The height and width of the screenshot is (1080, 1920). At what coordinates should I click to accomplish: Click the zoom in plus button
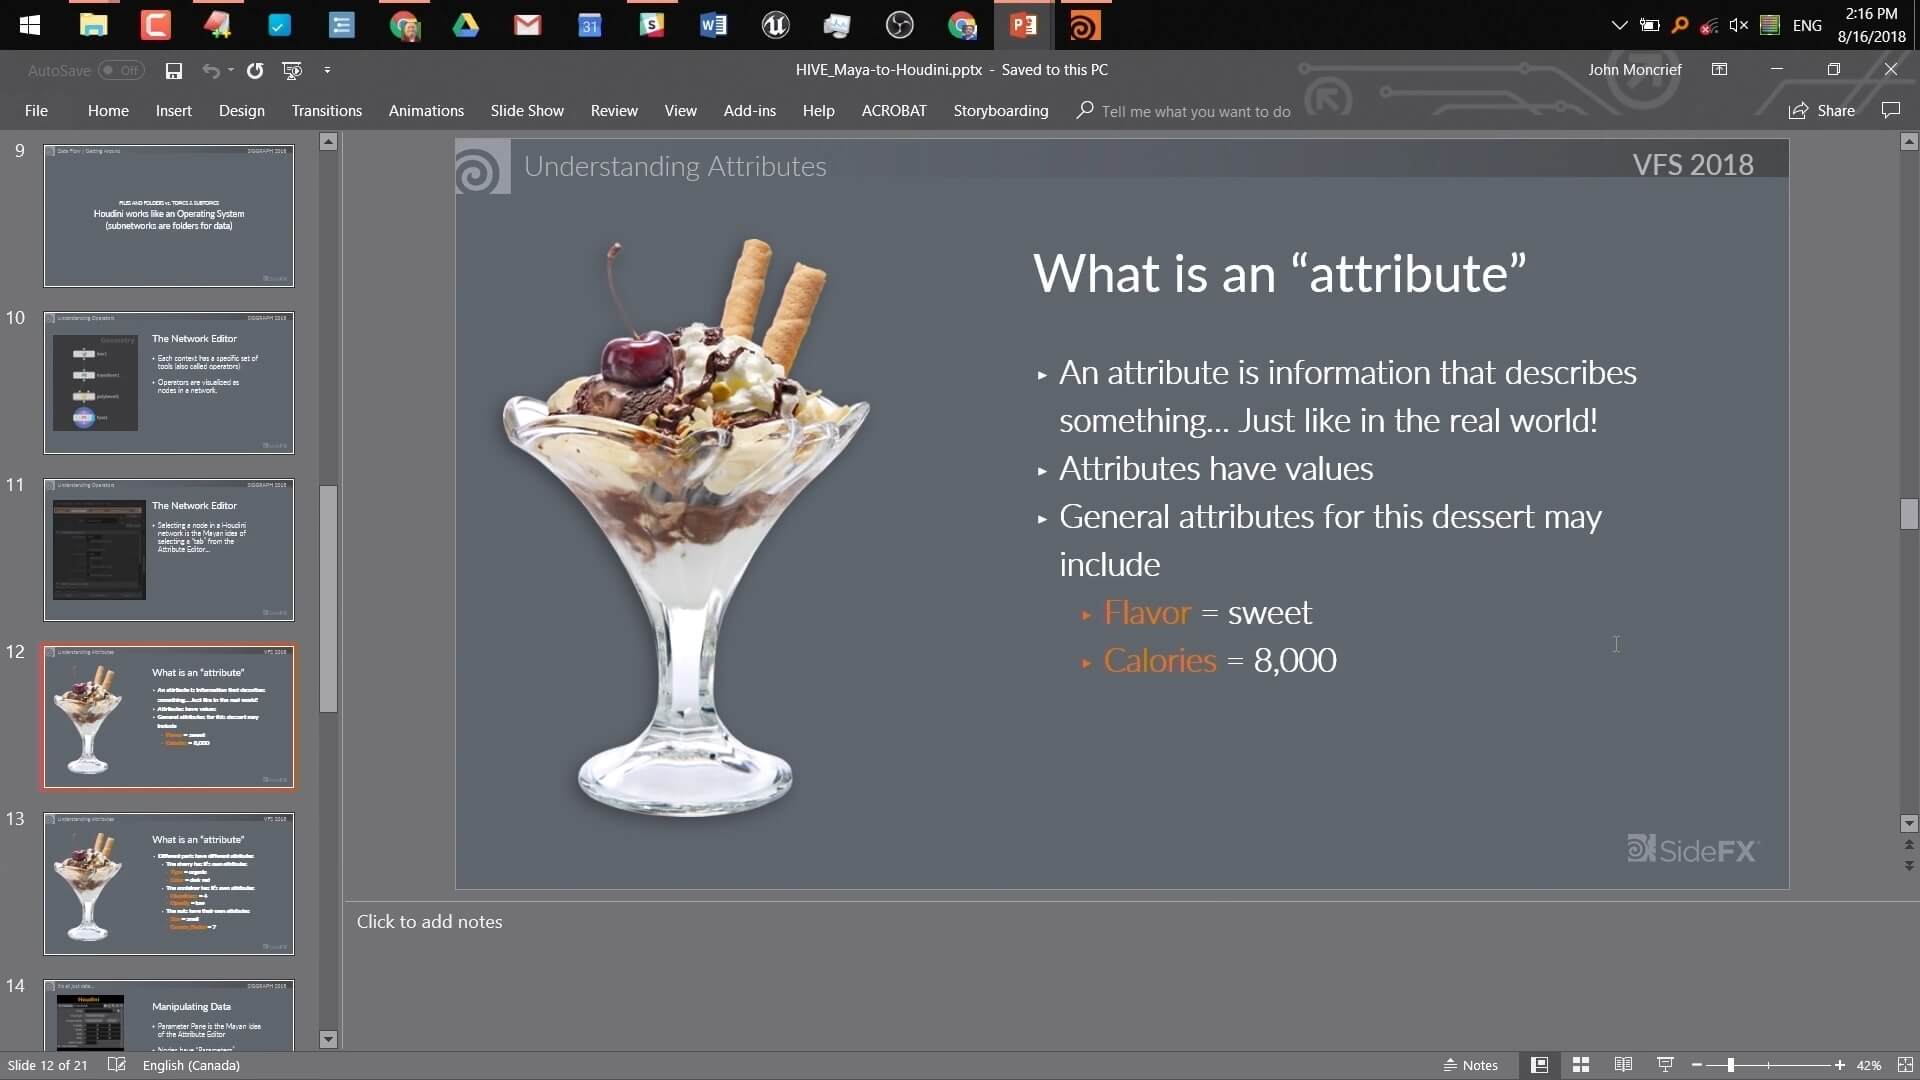coord(1840,1066)
